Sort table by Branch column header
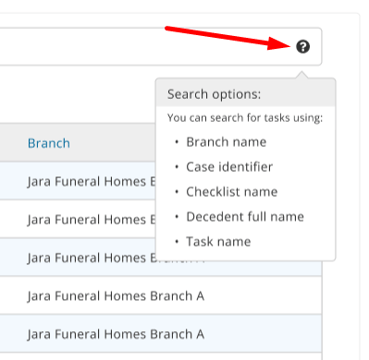The width and height of the screenshot is (369, 360). pyautogui.click(x=49, y=143)
